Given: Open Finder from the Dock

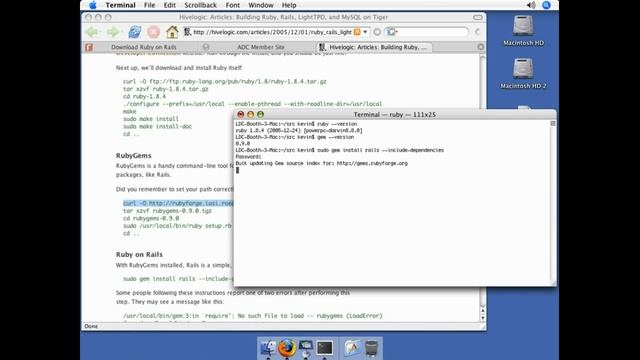Looking at the screenshot, I should tap(268, 348).
